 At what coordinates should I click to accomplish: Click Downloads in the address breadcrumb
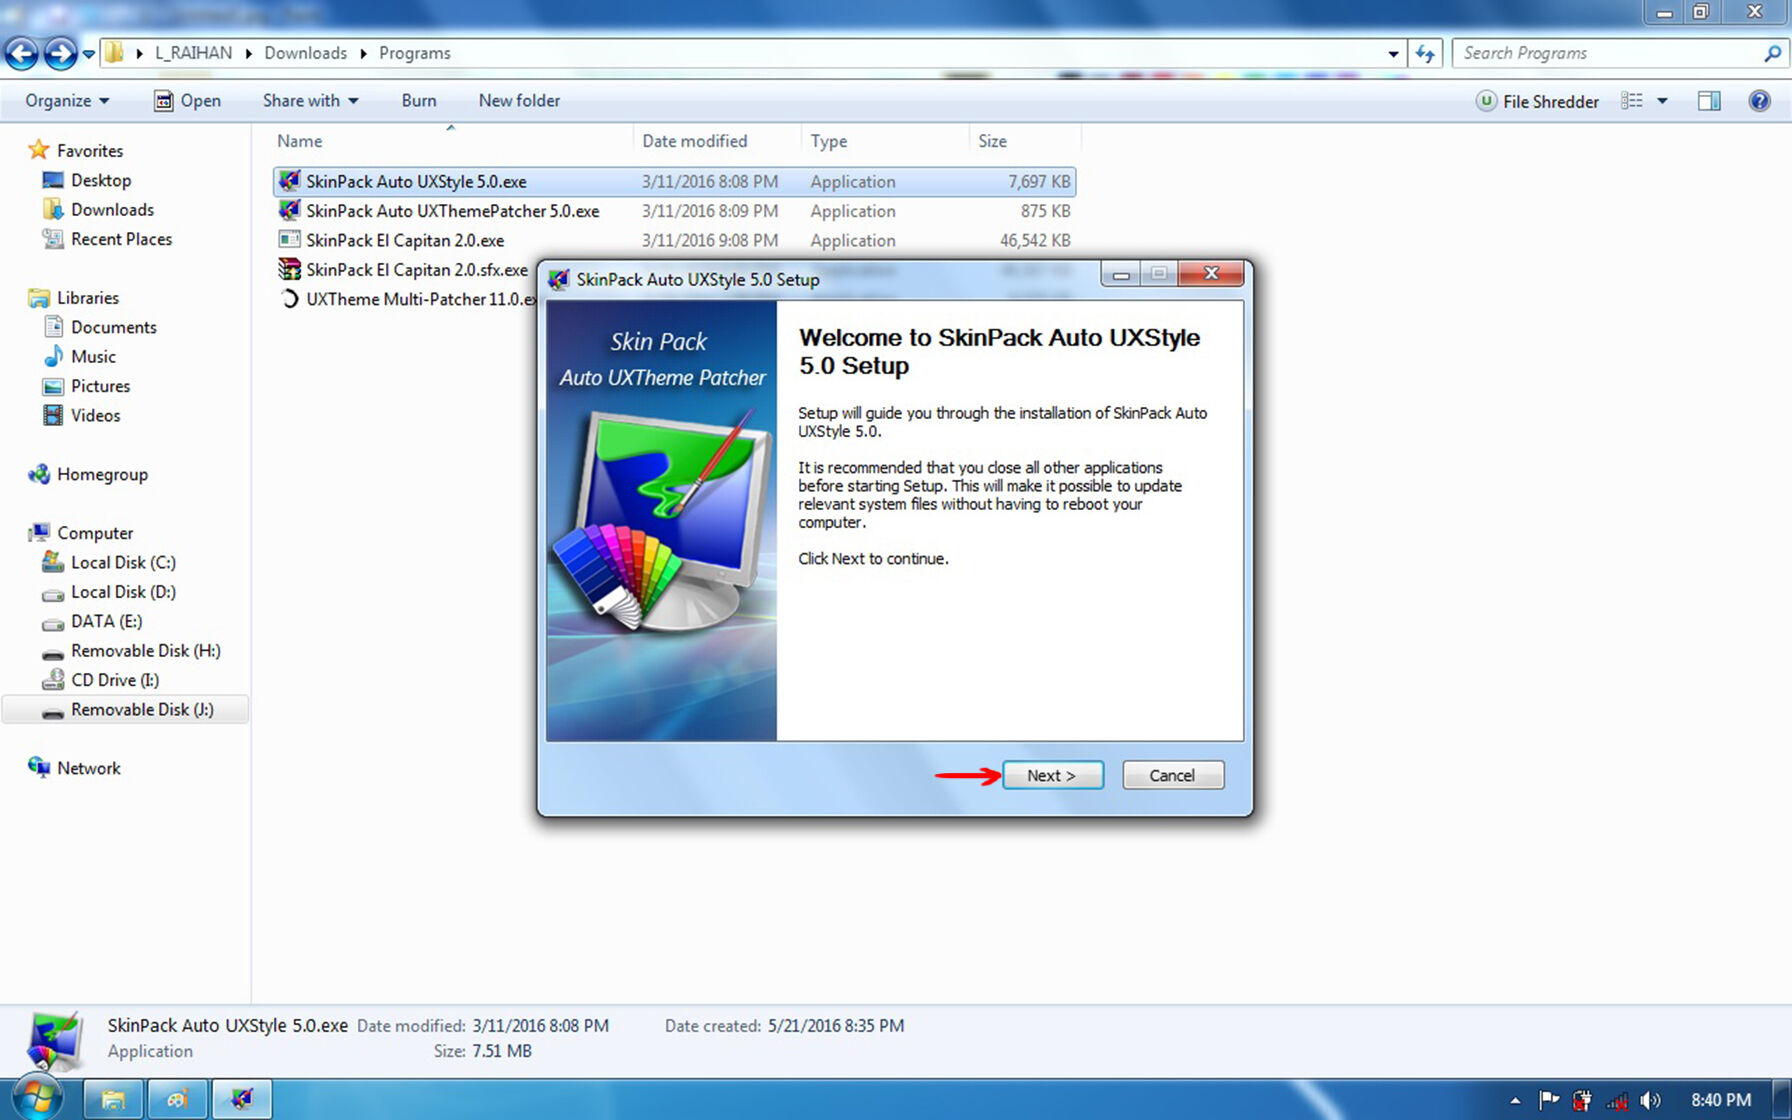click(x=305, y=53)
